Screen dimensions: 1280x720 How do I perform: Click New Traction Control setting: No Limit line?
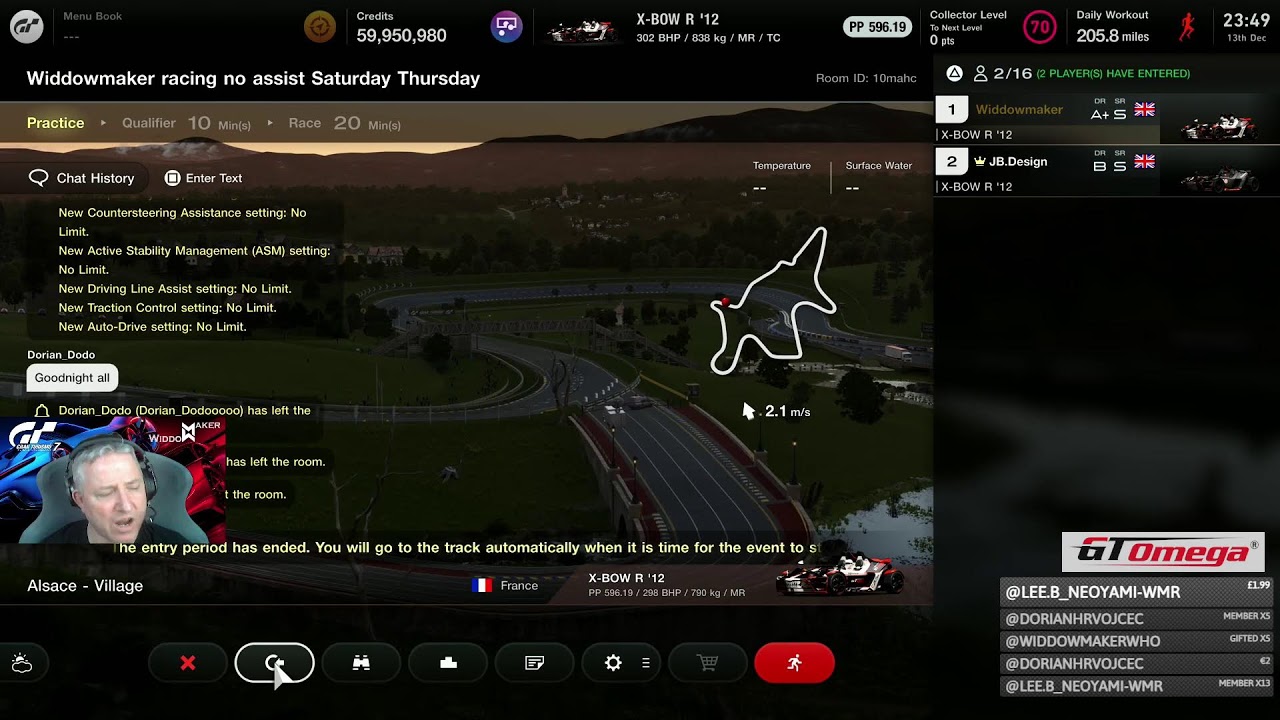167,308
